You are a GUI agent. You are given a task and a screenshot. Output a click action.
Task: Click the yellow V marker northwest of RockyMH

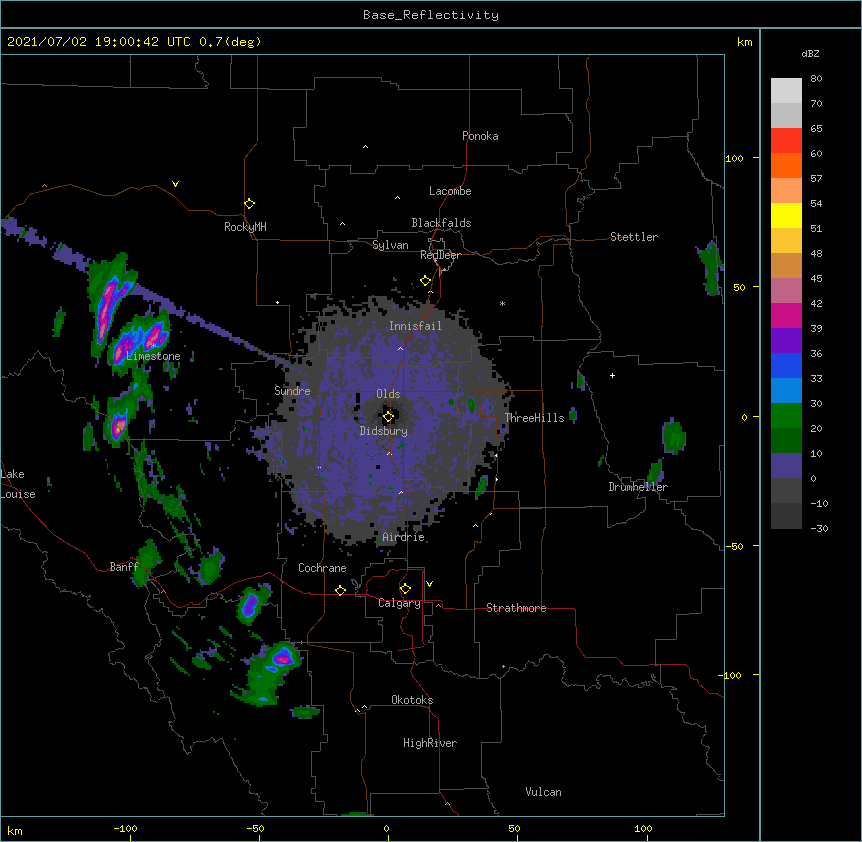(x=175, y=184)
